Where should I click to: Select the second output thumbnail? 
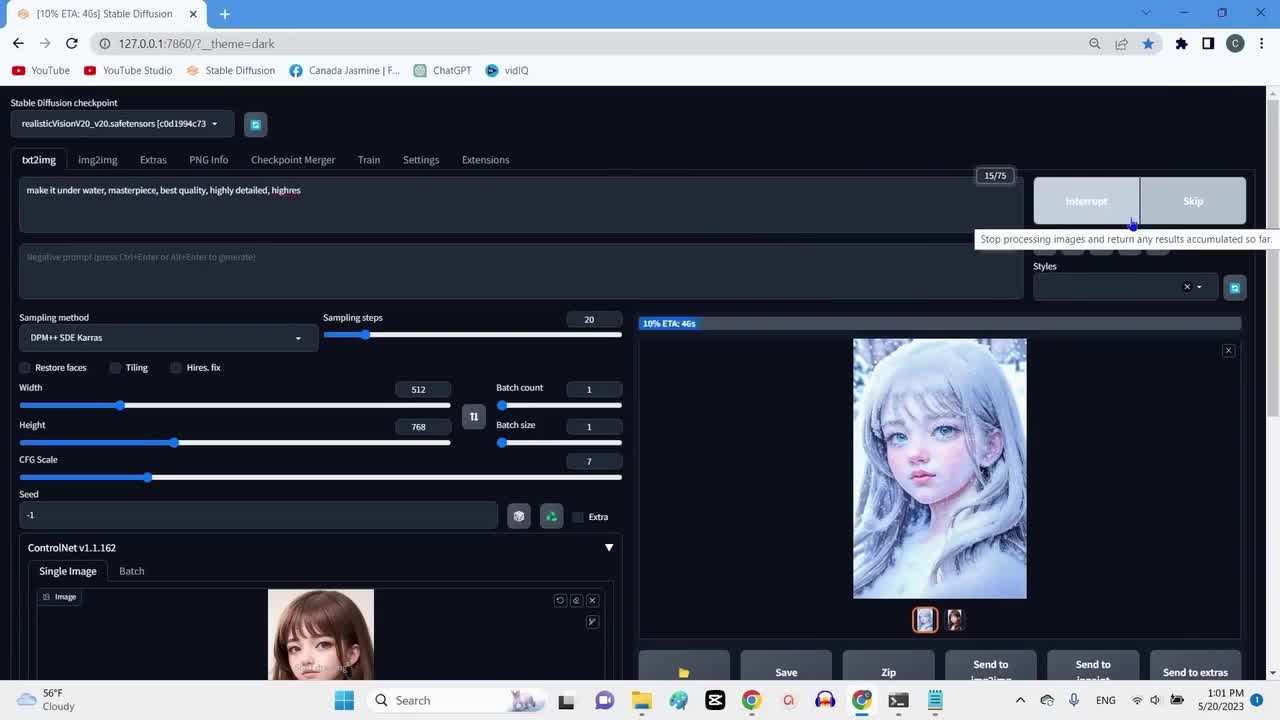[954, 620]
